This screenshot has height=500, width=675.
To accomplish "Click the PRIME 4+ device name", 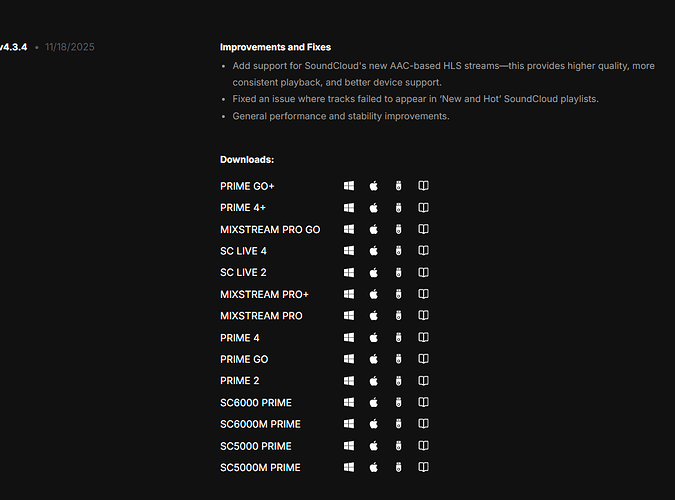I will pos(243,208).
